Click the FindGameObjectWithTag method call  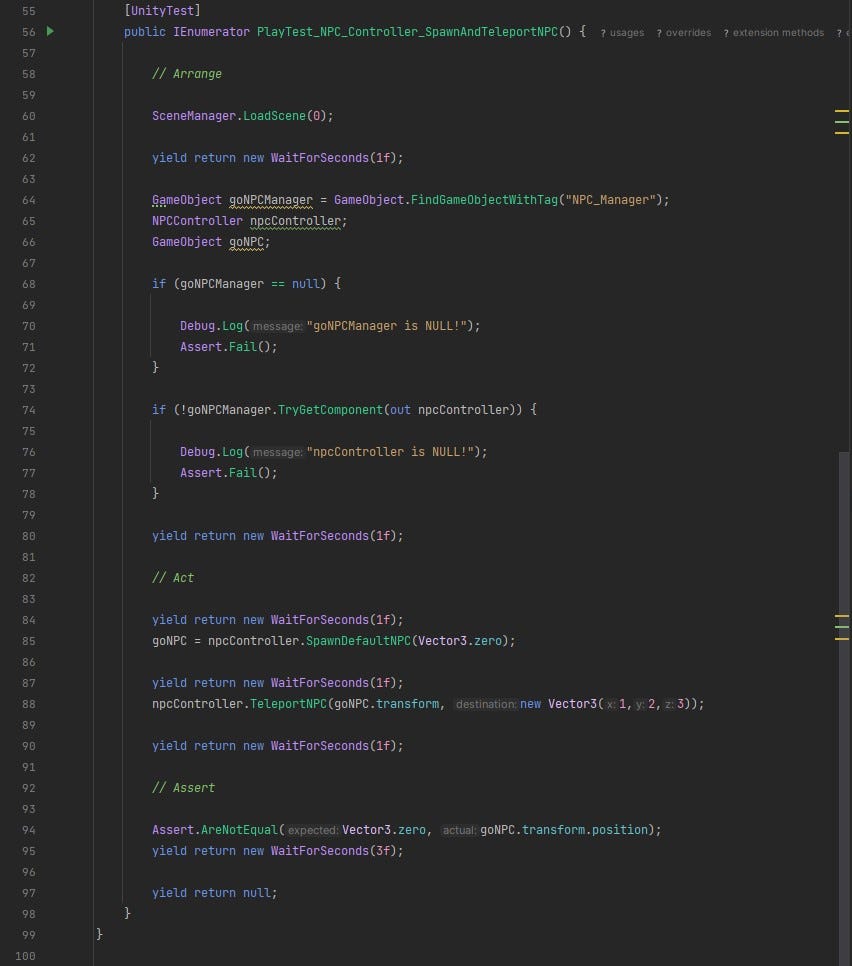484,200
